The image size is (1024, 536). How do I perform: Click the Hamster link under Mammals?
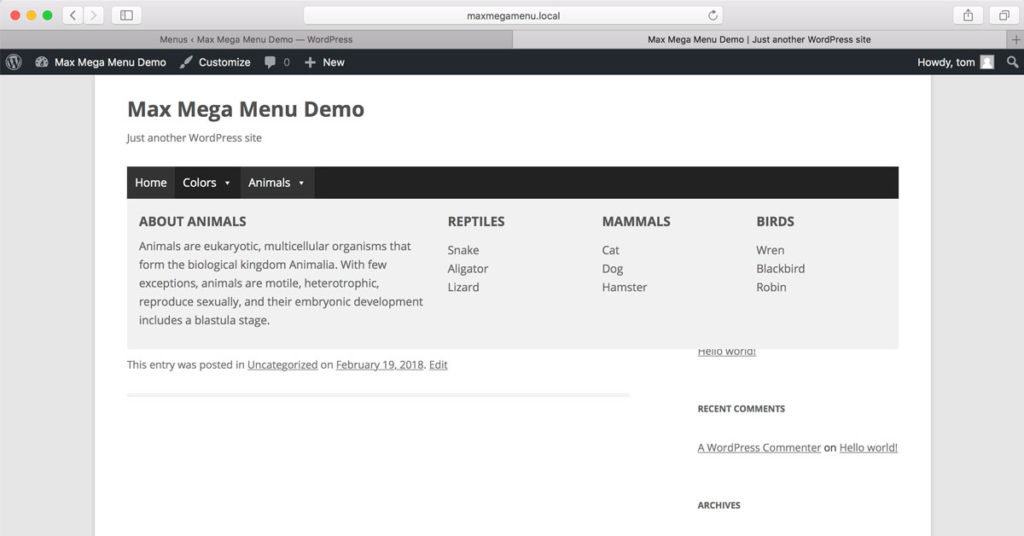pos(624,287)
